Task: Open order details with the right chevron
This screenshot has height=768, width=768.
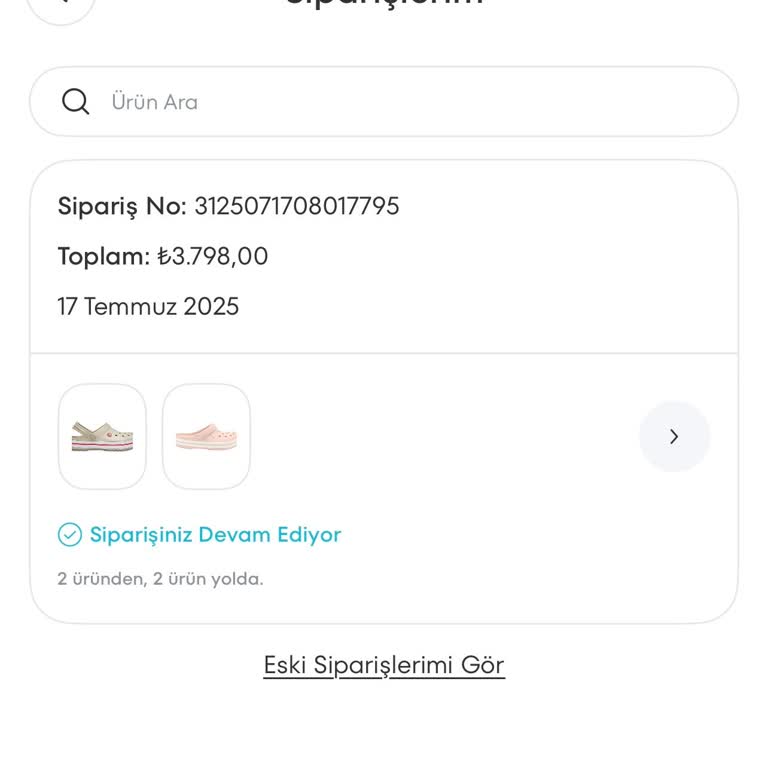Action: (674, 436)
